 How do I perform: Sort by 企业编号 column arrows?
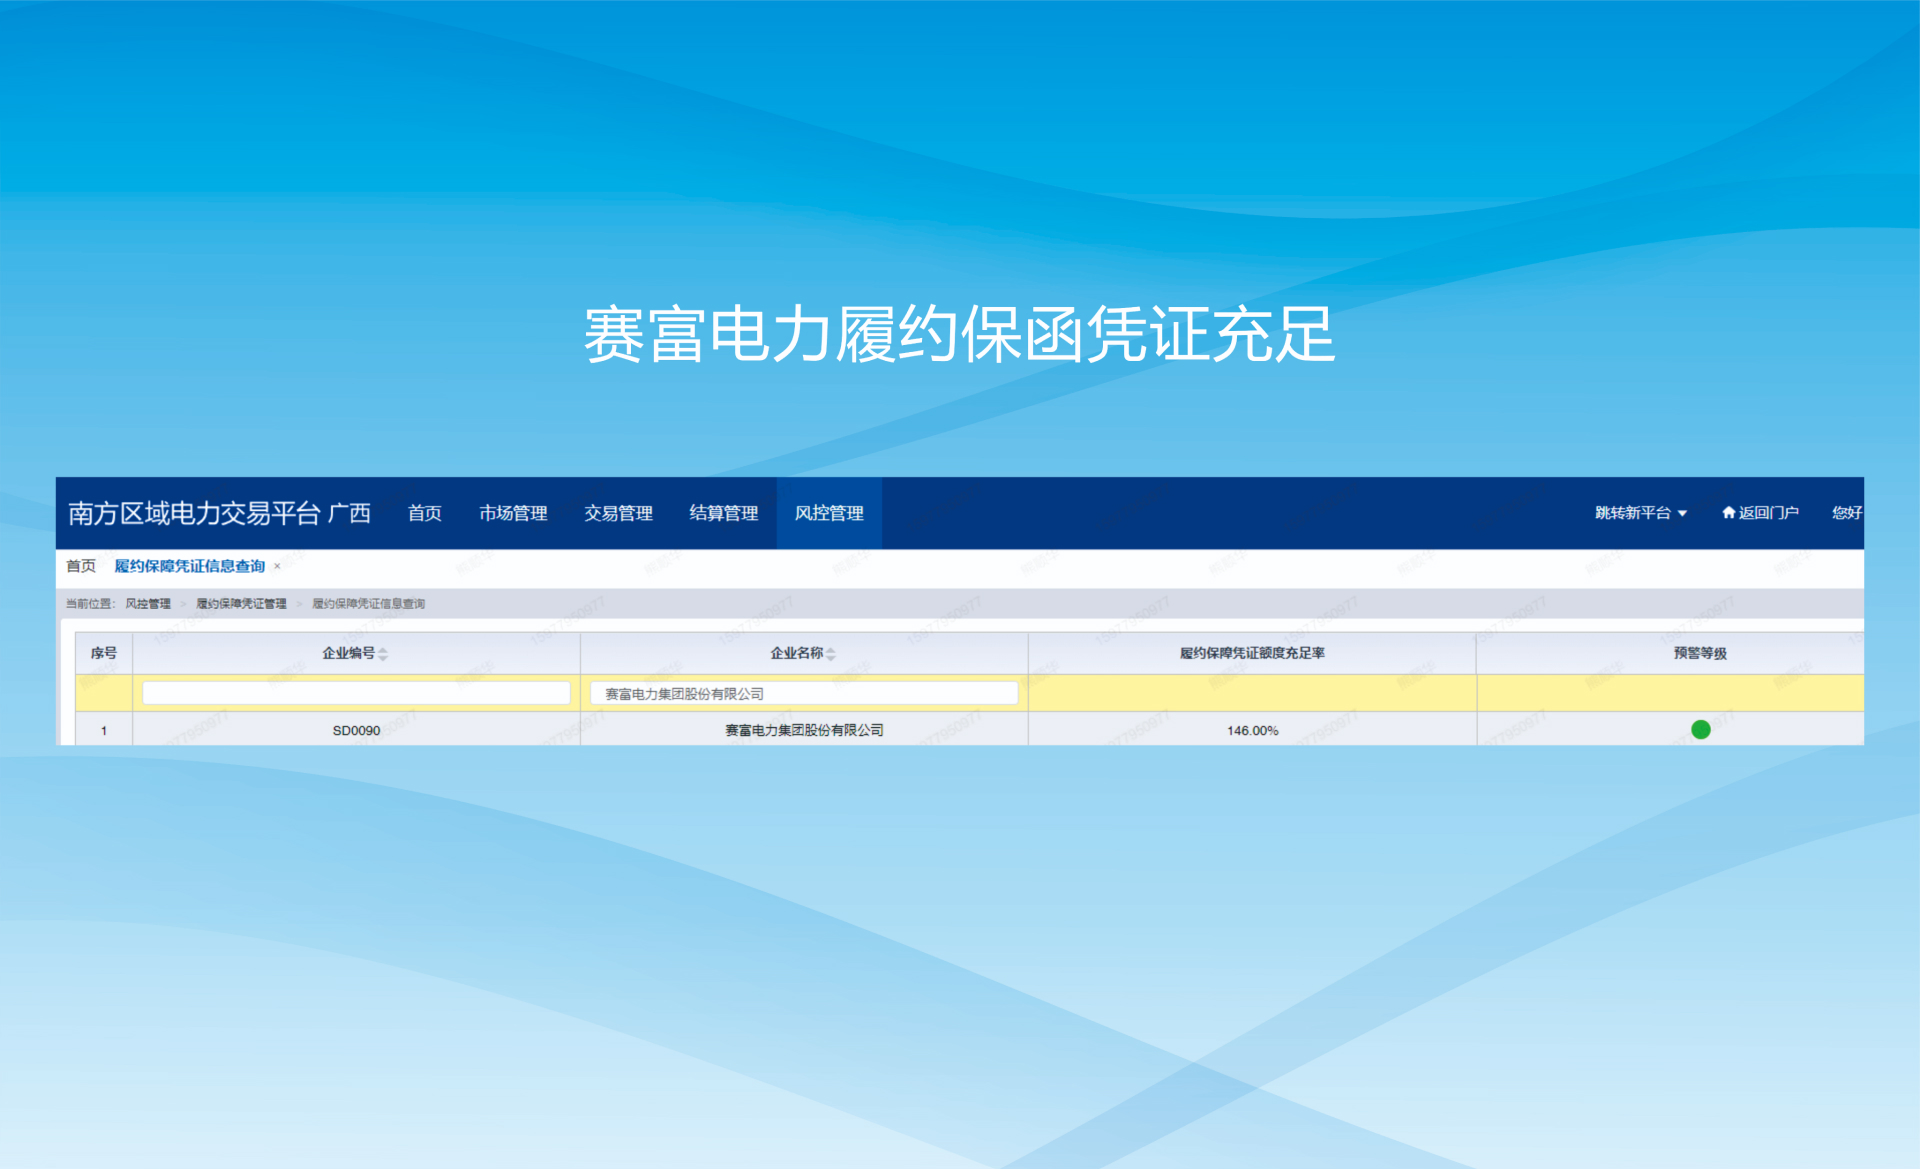(x=383, y=653)
